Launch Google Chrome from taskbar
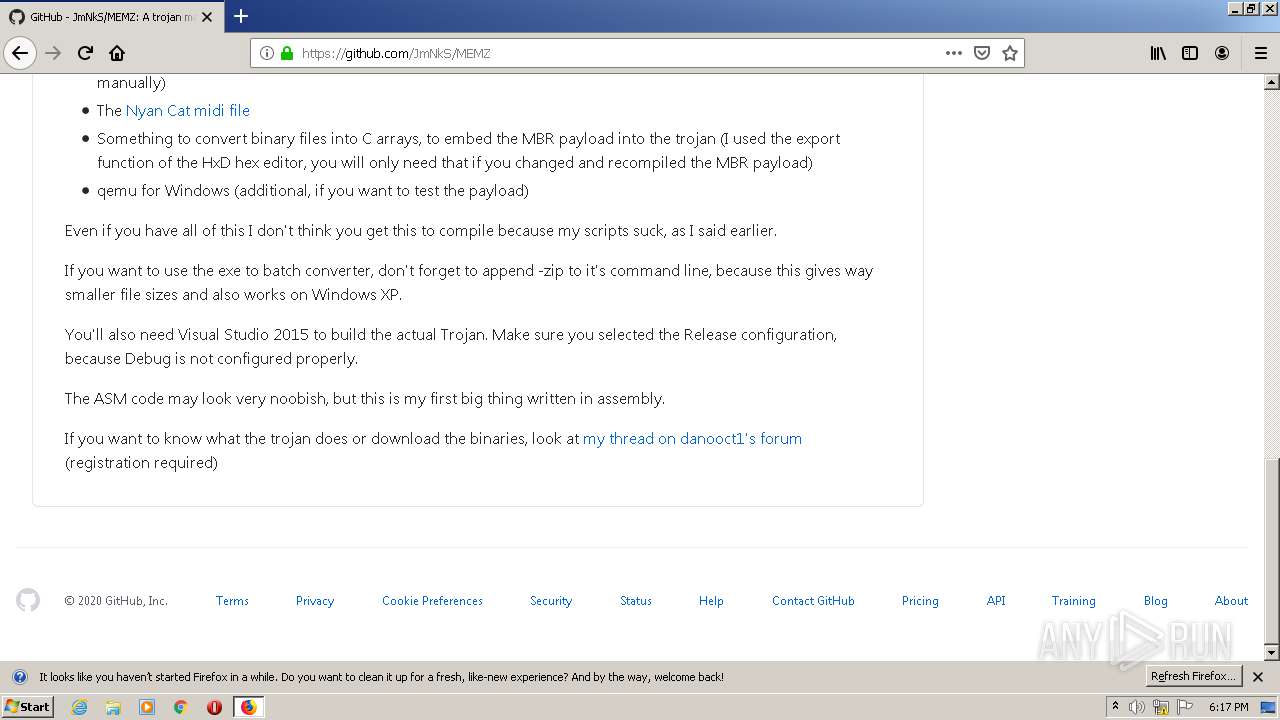 [181, 707]
